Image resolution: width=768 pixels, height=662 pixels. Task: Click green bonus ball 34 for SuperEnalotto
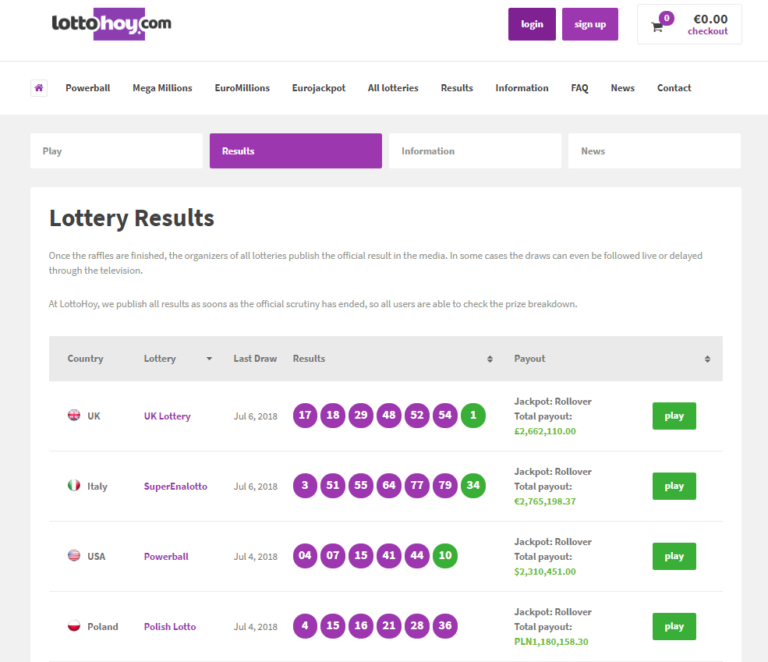coord(473,486)
